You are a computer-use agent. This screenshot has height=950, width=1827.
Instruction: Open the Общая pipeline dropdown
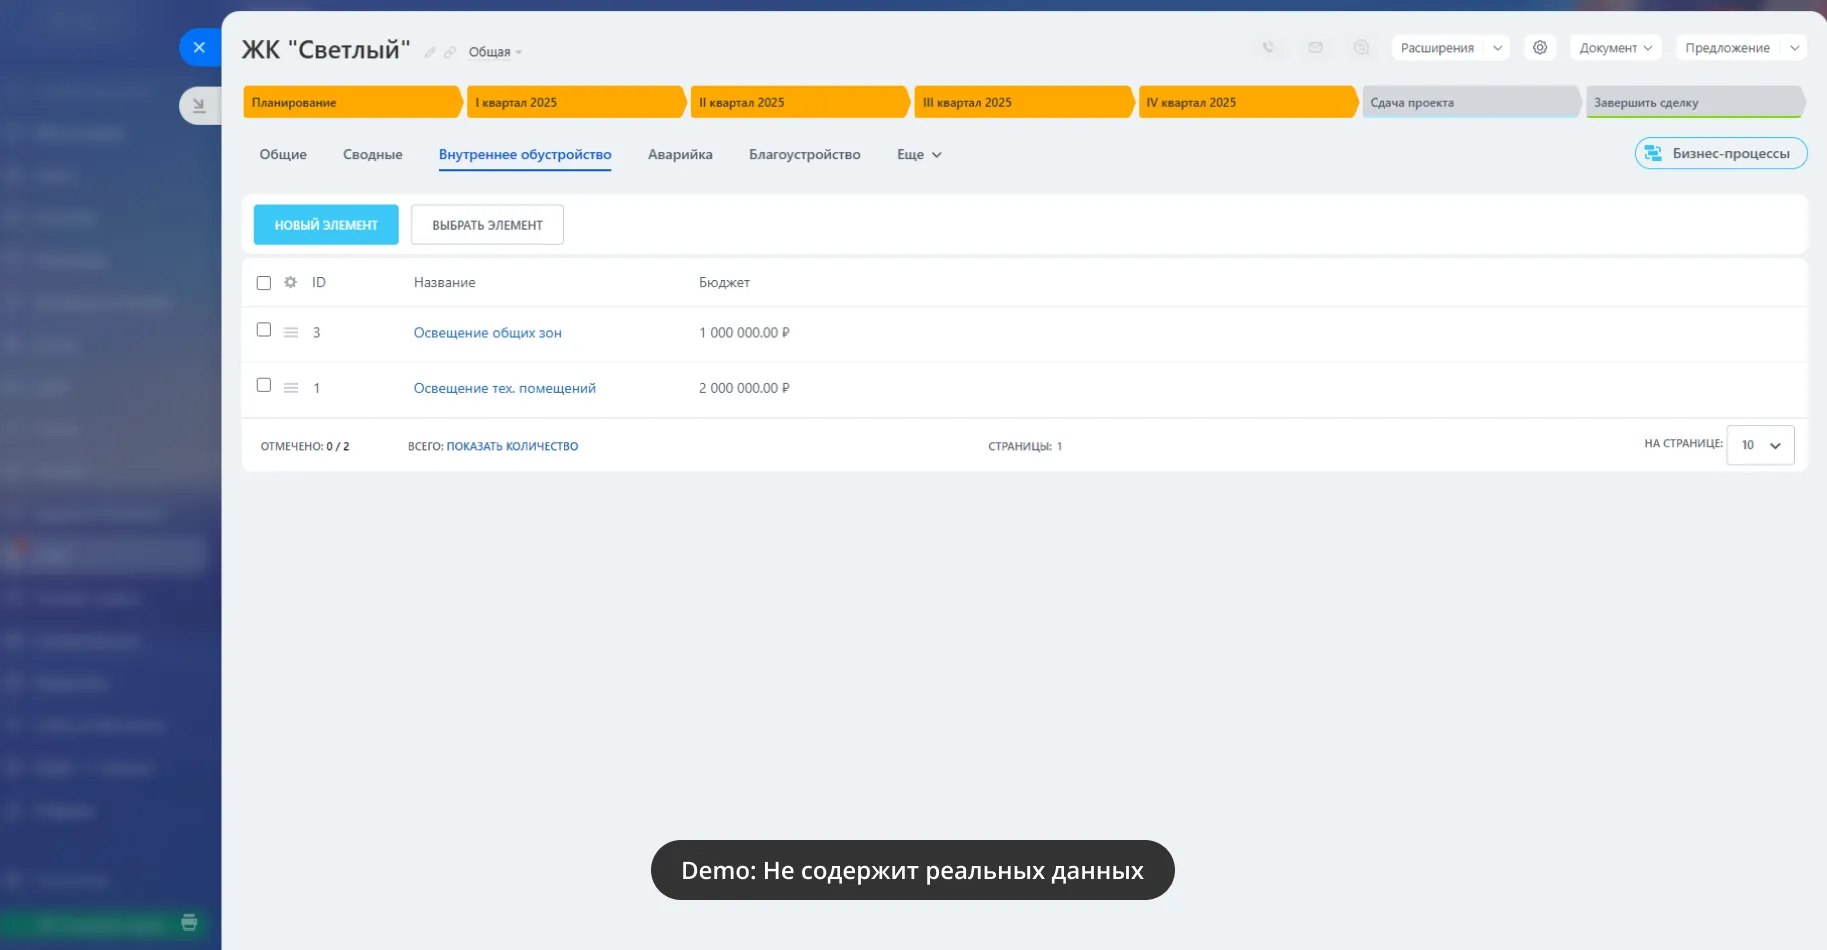[495, 52]
